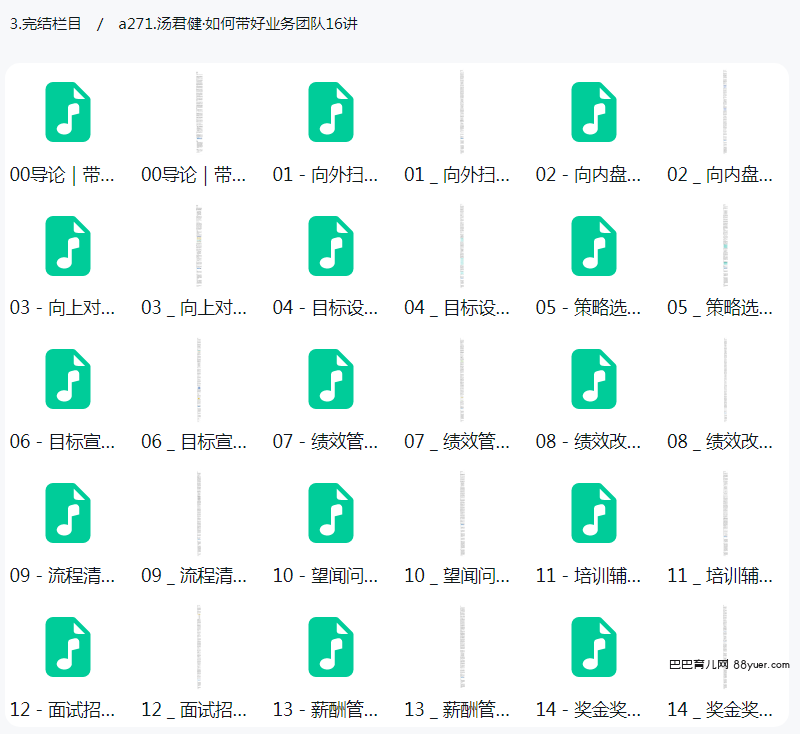
Task: Open audio icon for '10 - 望闻问...'
Action: coord(331,513)
